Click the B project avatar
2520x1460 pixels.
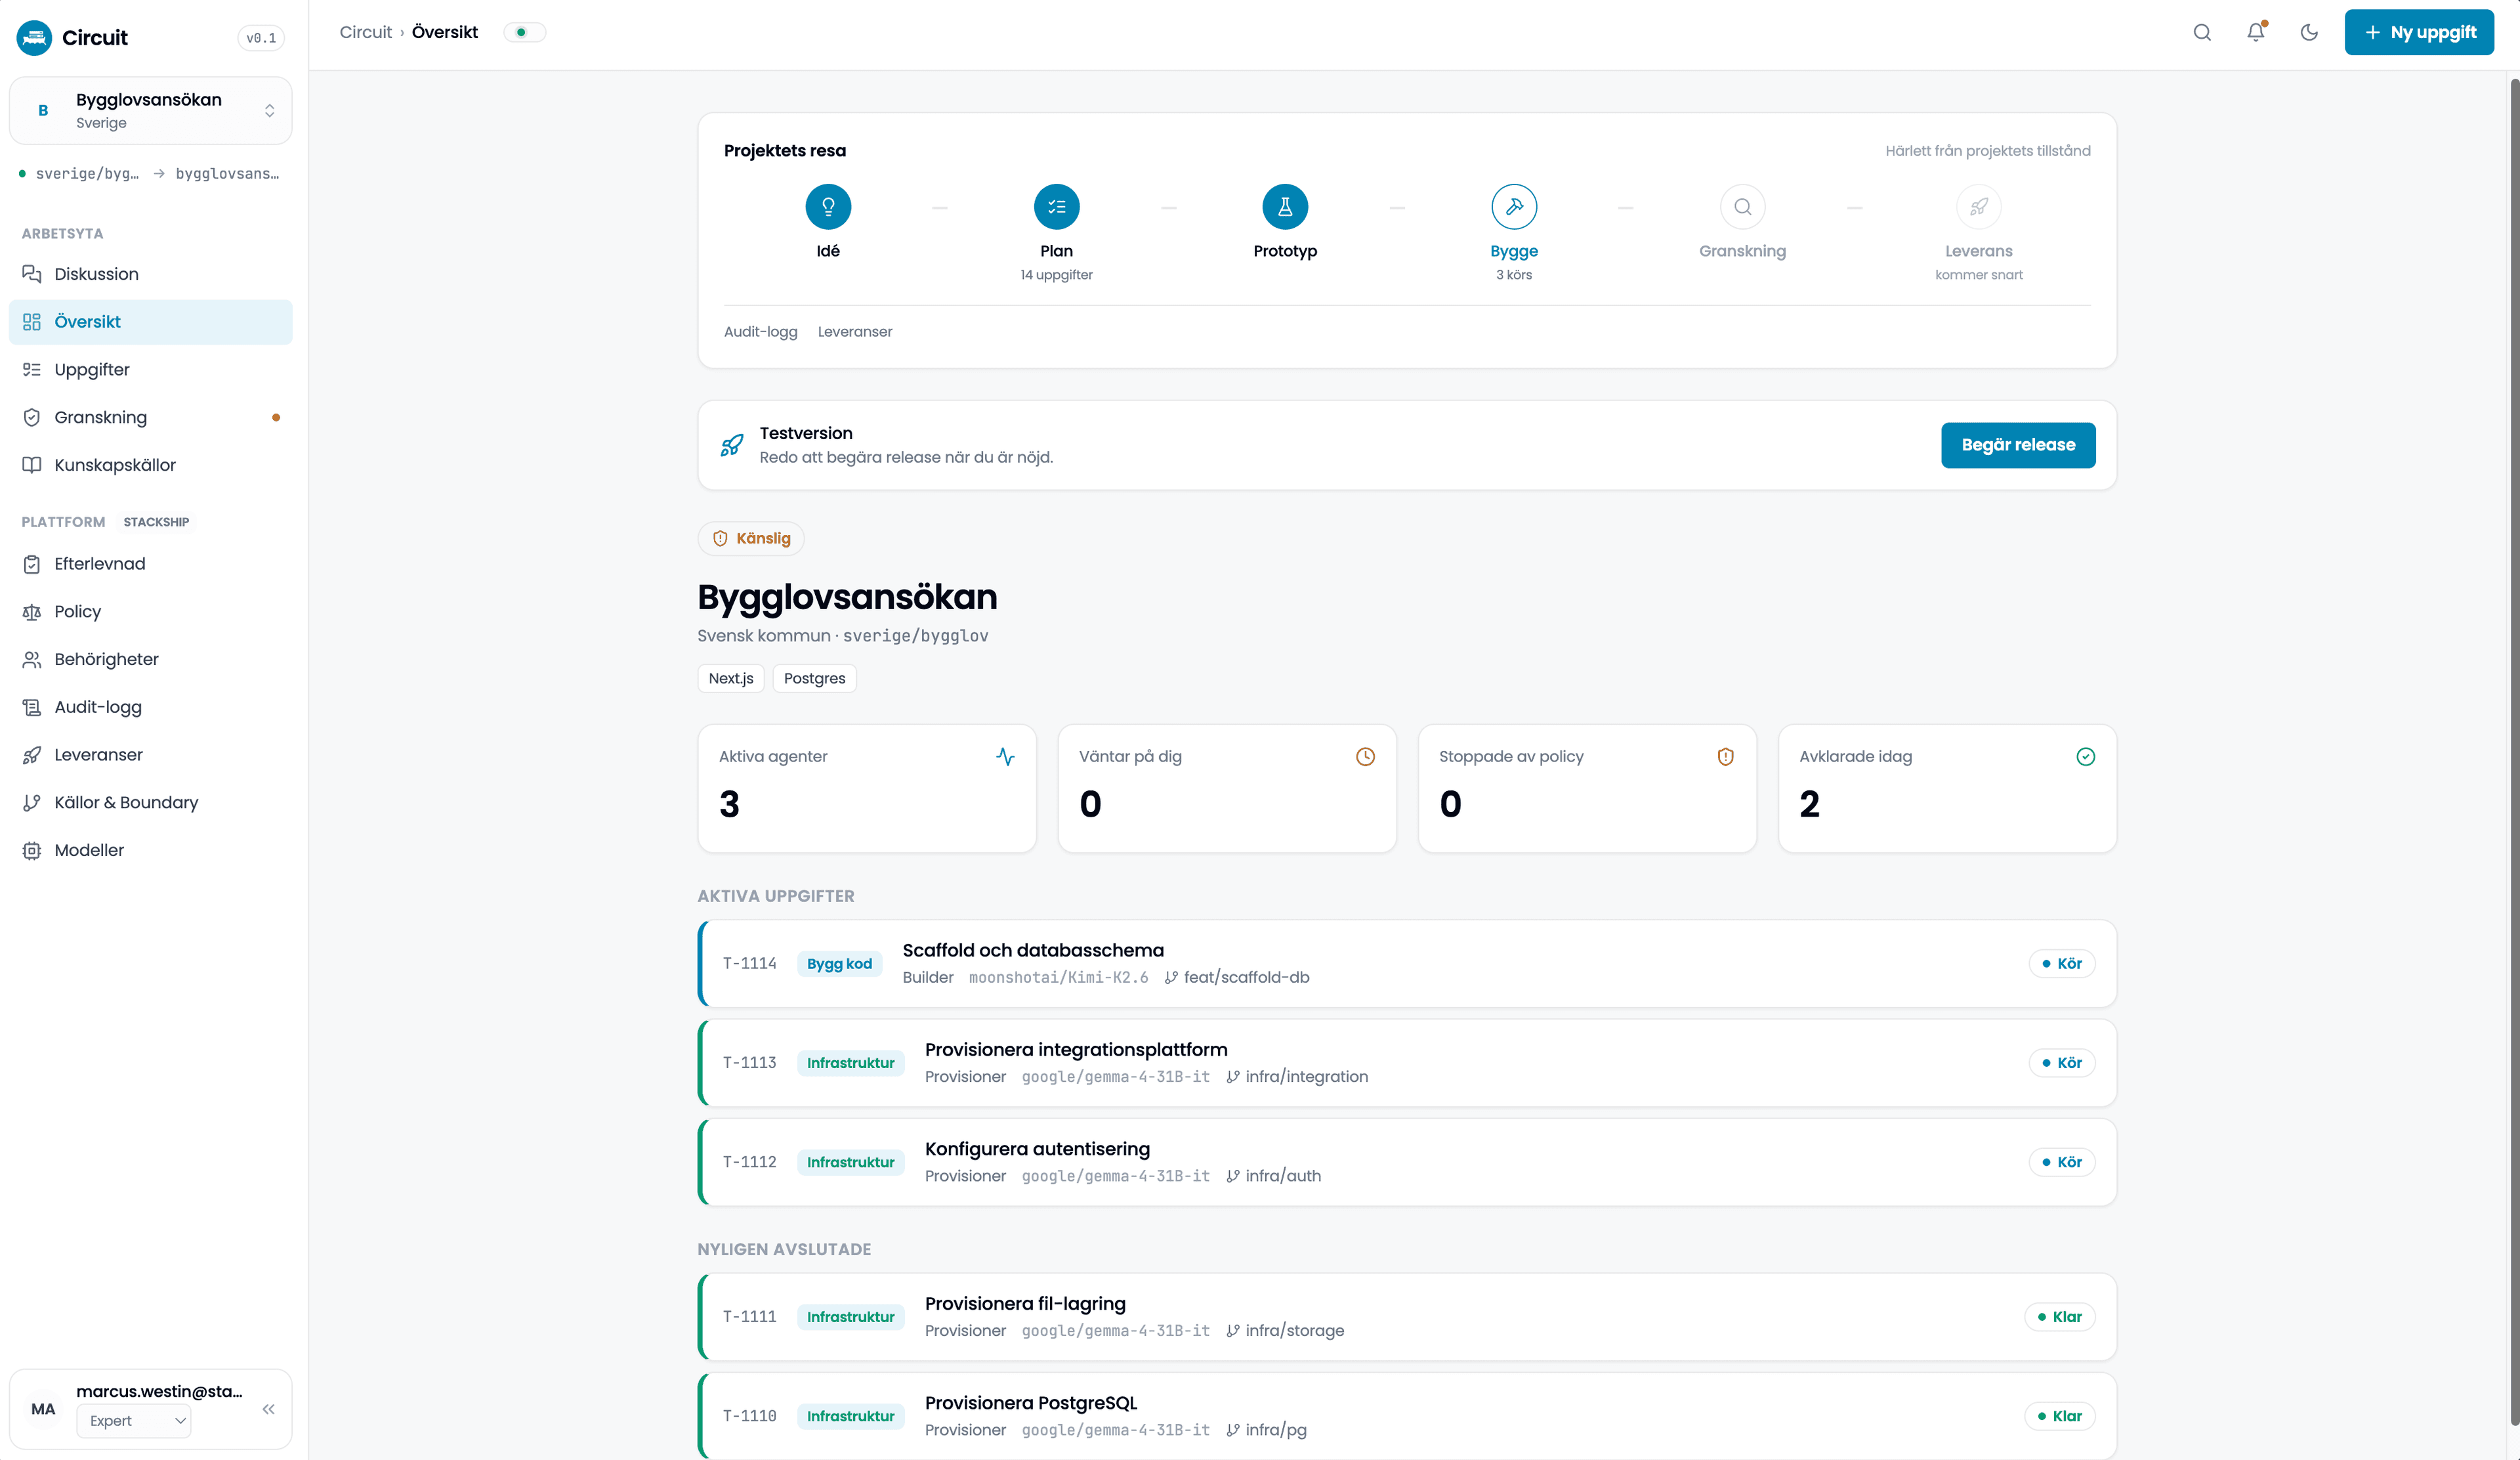coord(43,110)
